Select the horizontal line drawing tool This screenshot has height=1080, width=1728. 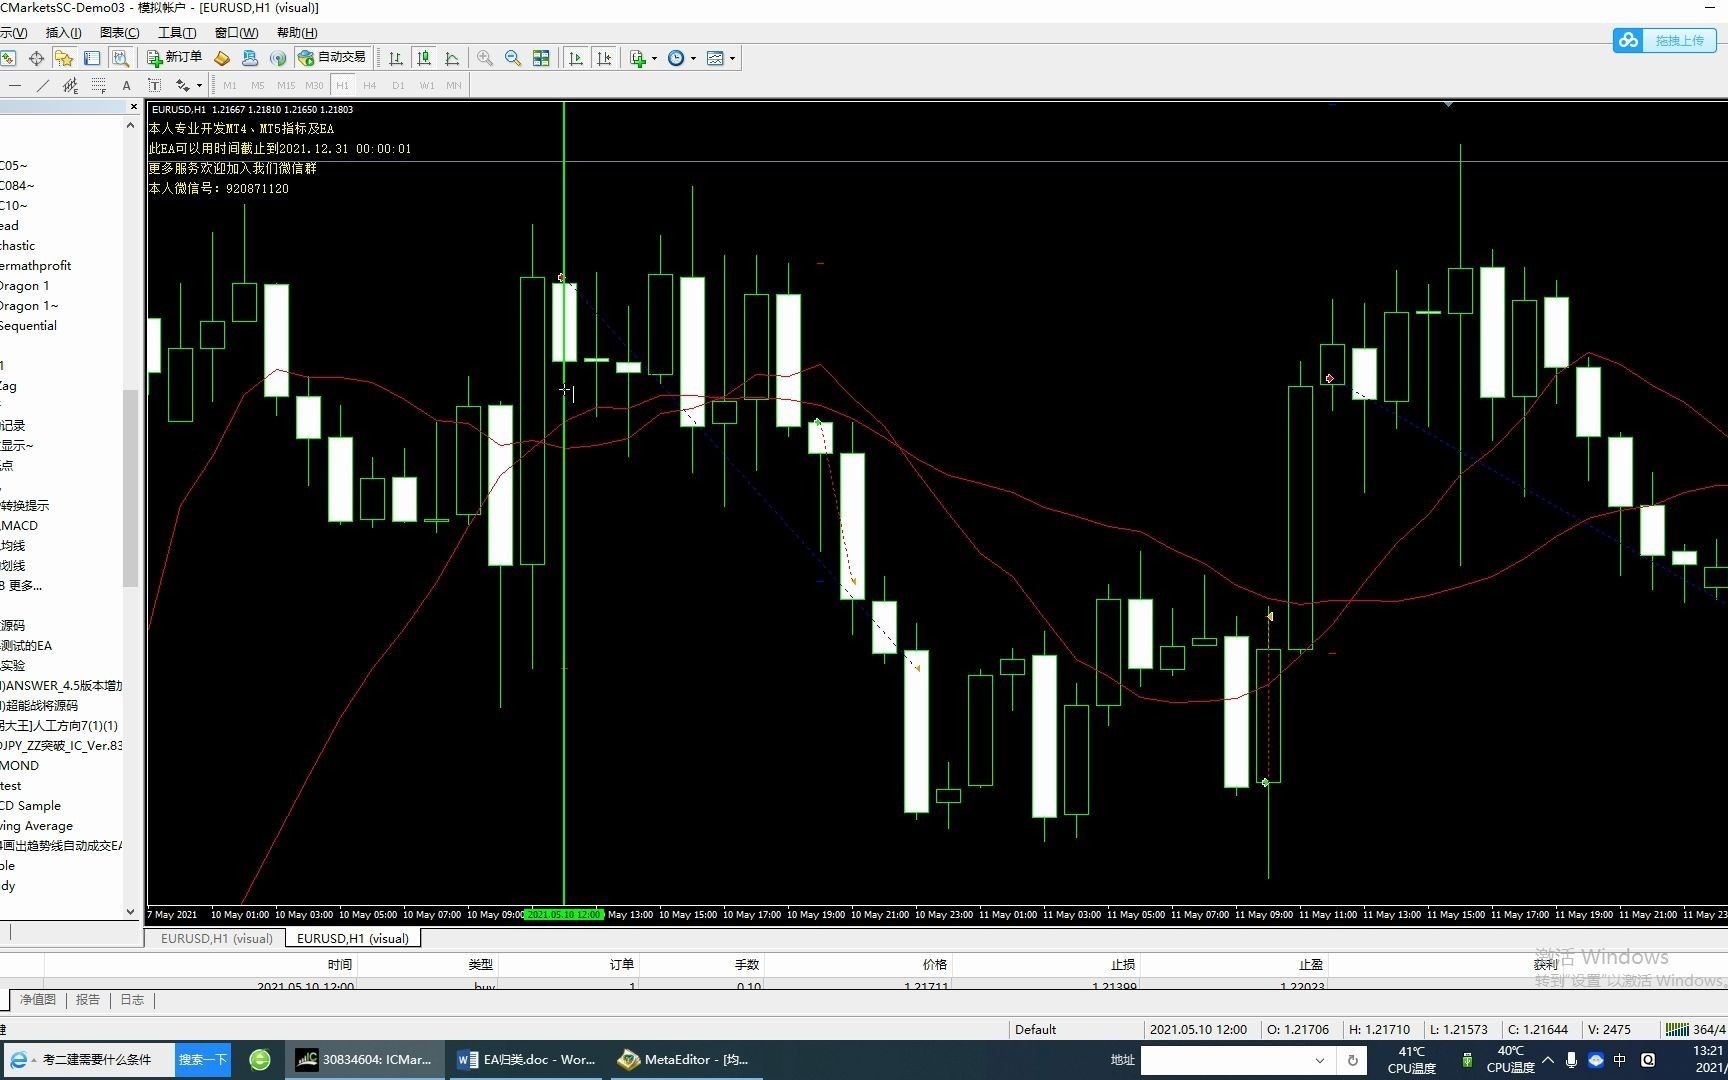pos(14,85)
